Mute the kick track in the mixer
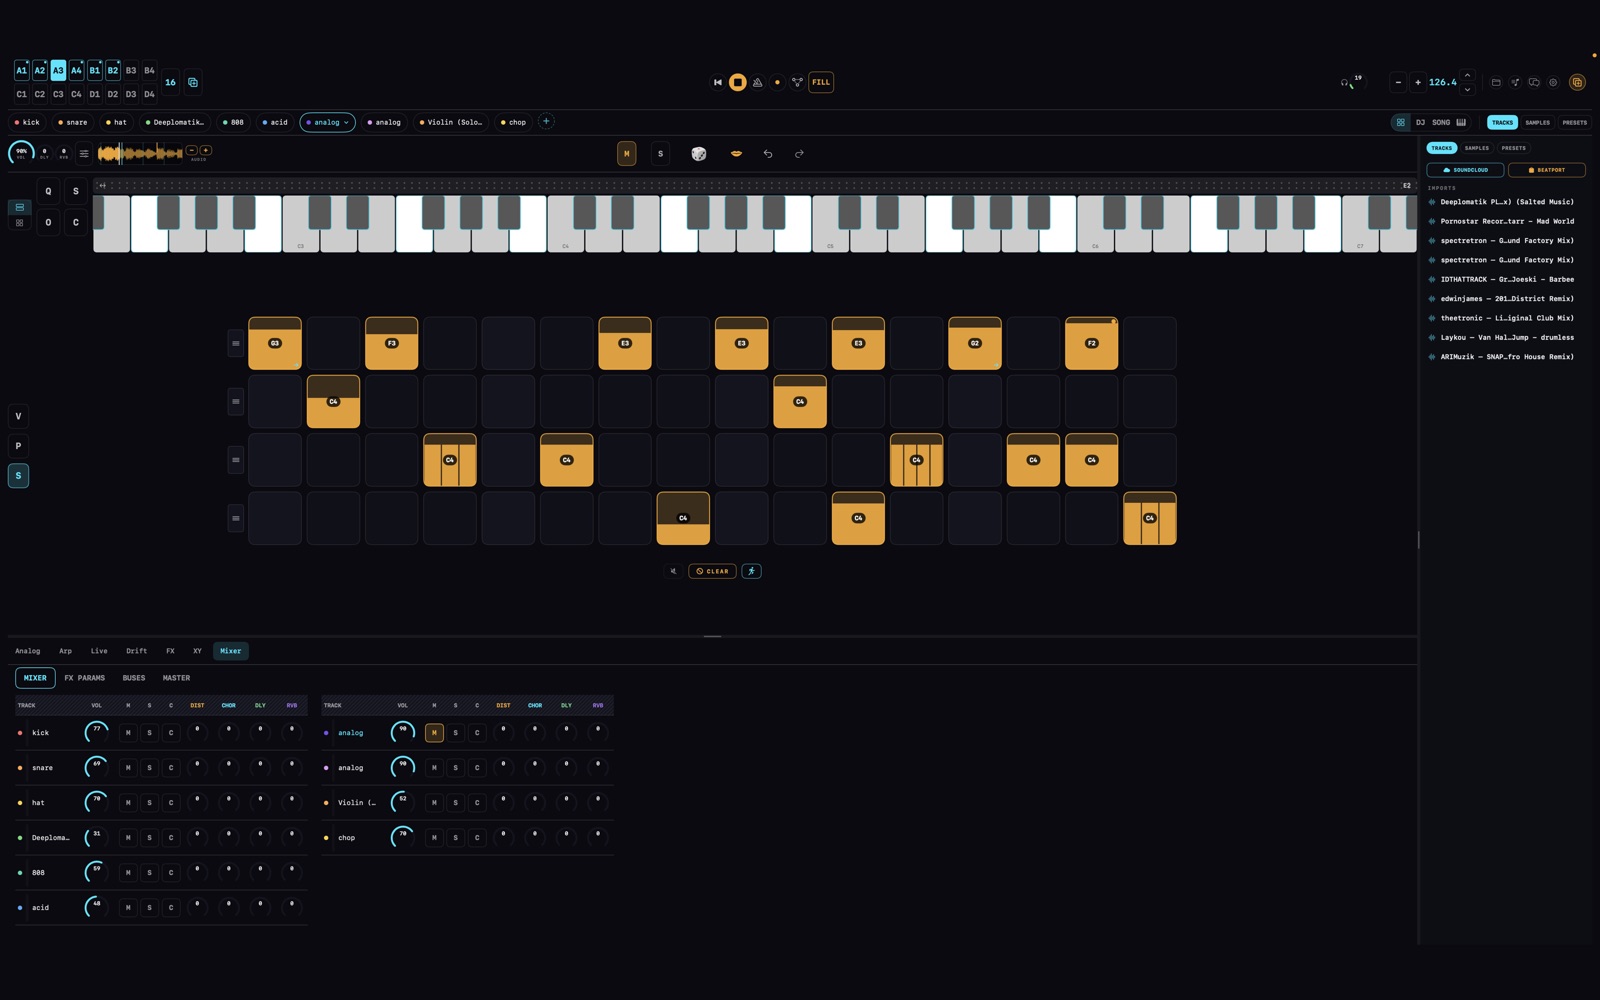 (x=128, y=733)
